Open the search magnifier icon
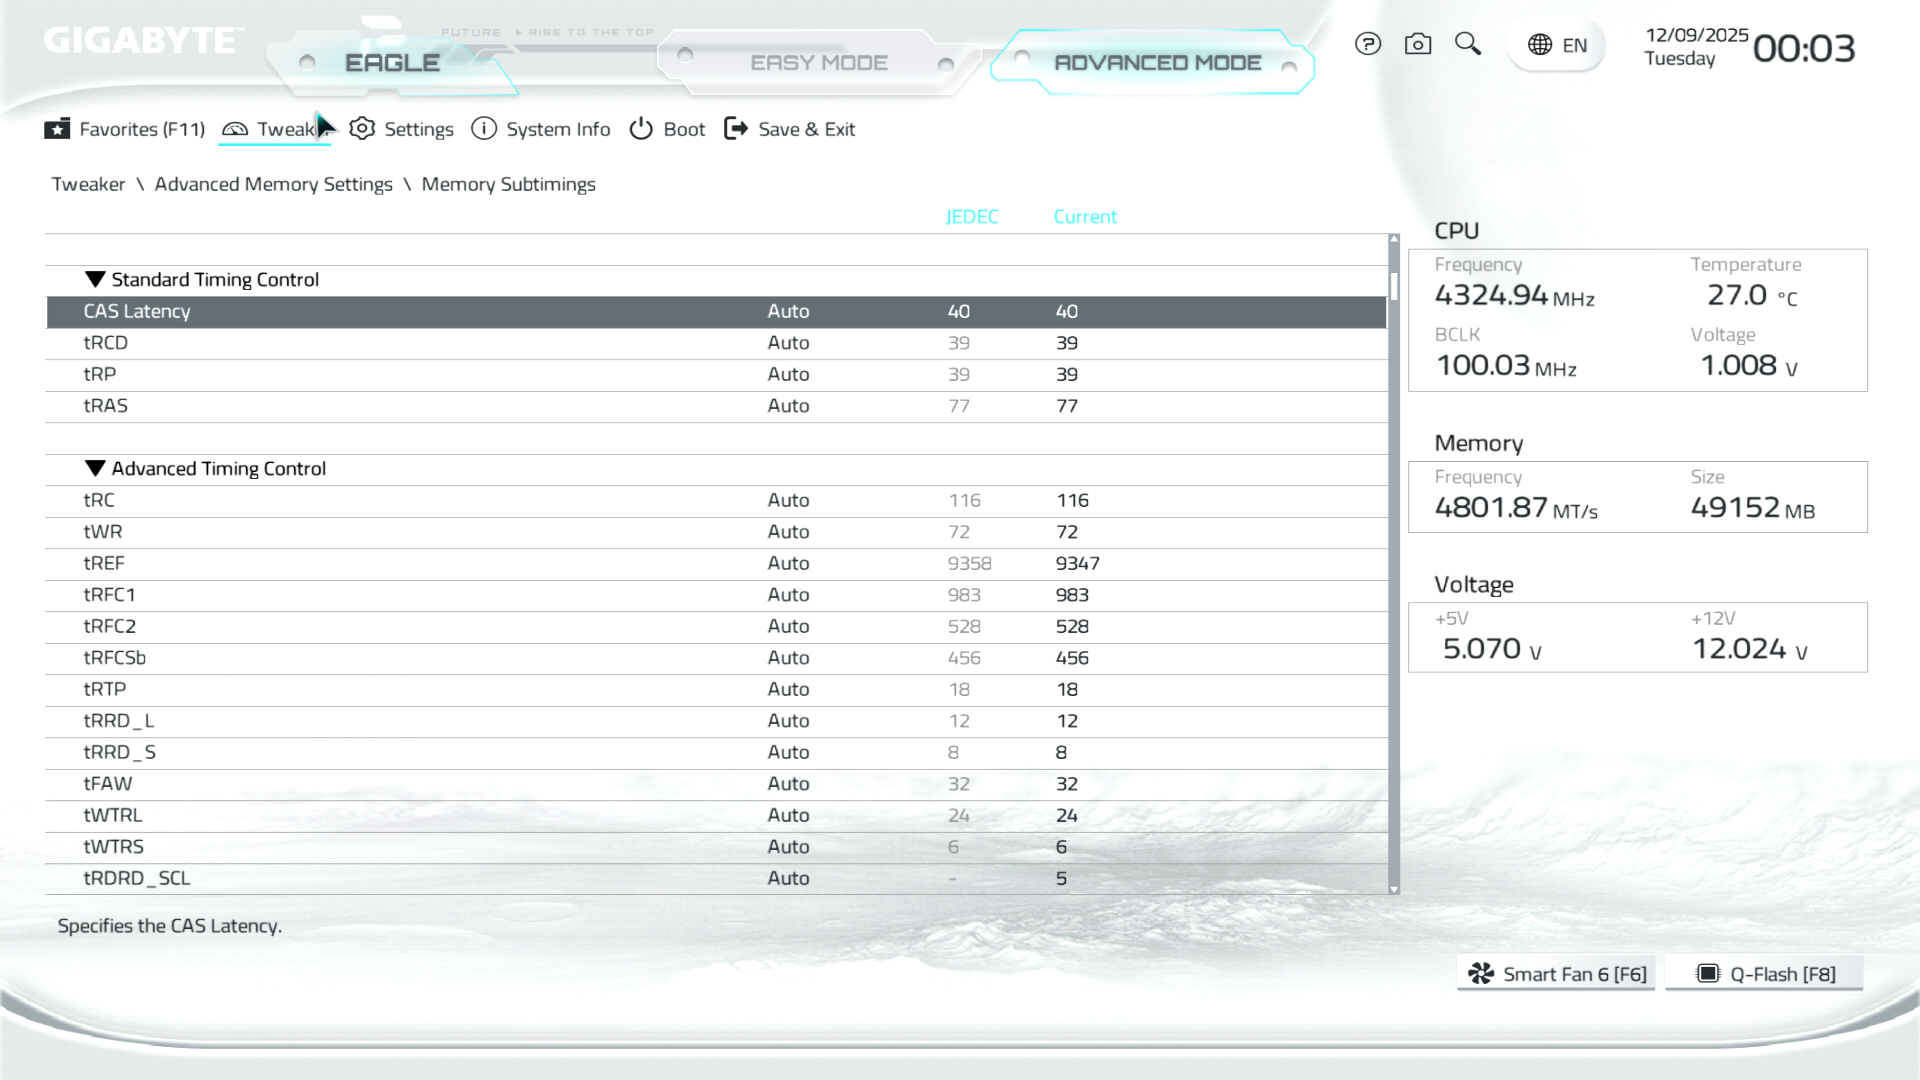Viewport: 1920px width, 1080px height. (1467, 44)
